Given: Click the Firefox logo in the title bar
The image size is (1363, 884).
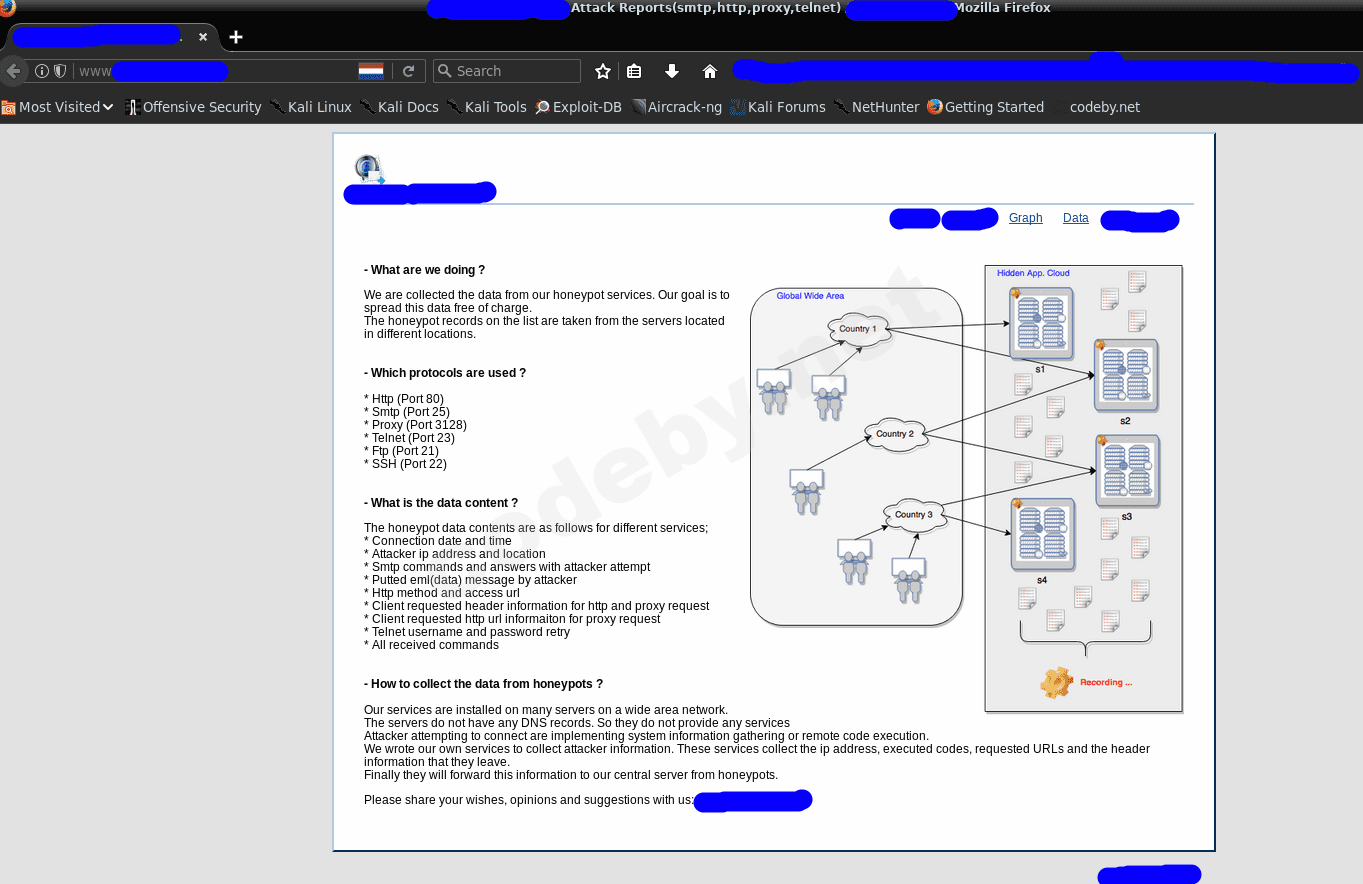Looking at the screenshot, I should (x=8, y=8).
